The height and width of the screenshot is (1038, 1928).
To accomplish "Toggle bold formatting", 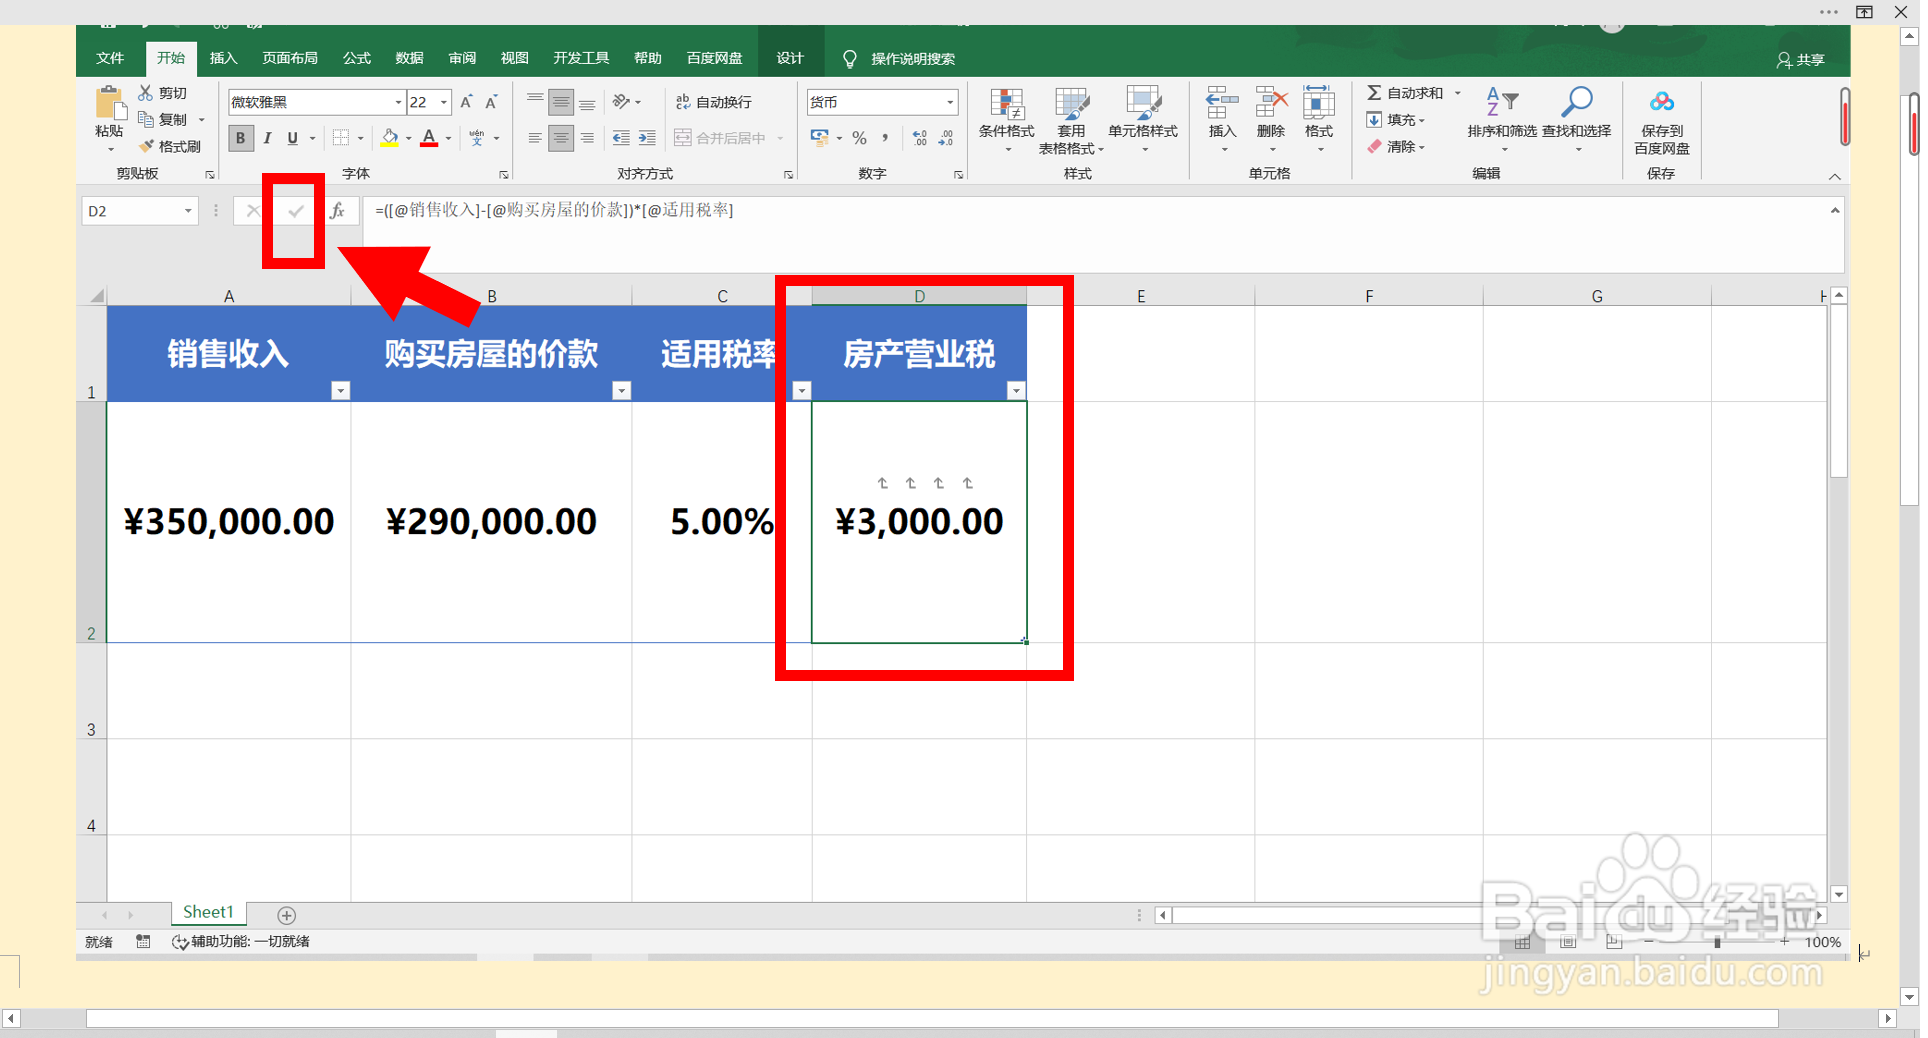I will (240, 138).
